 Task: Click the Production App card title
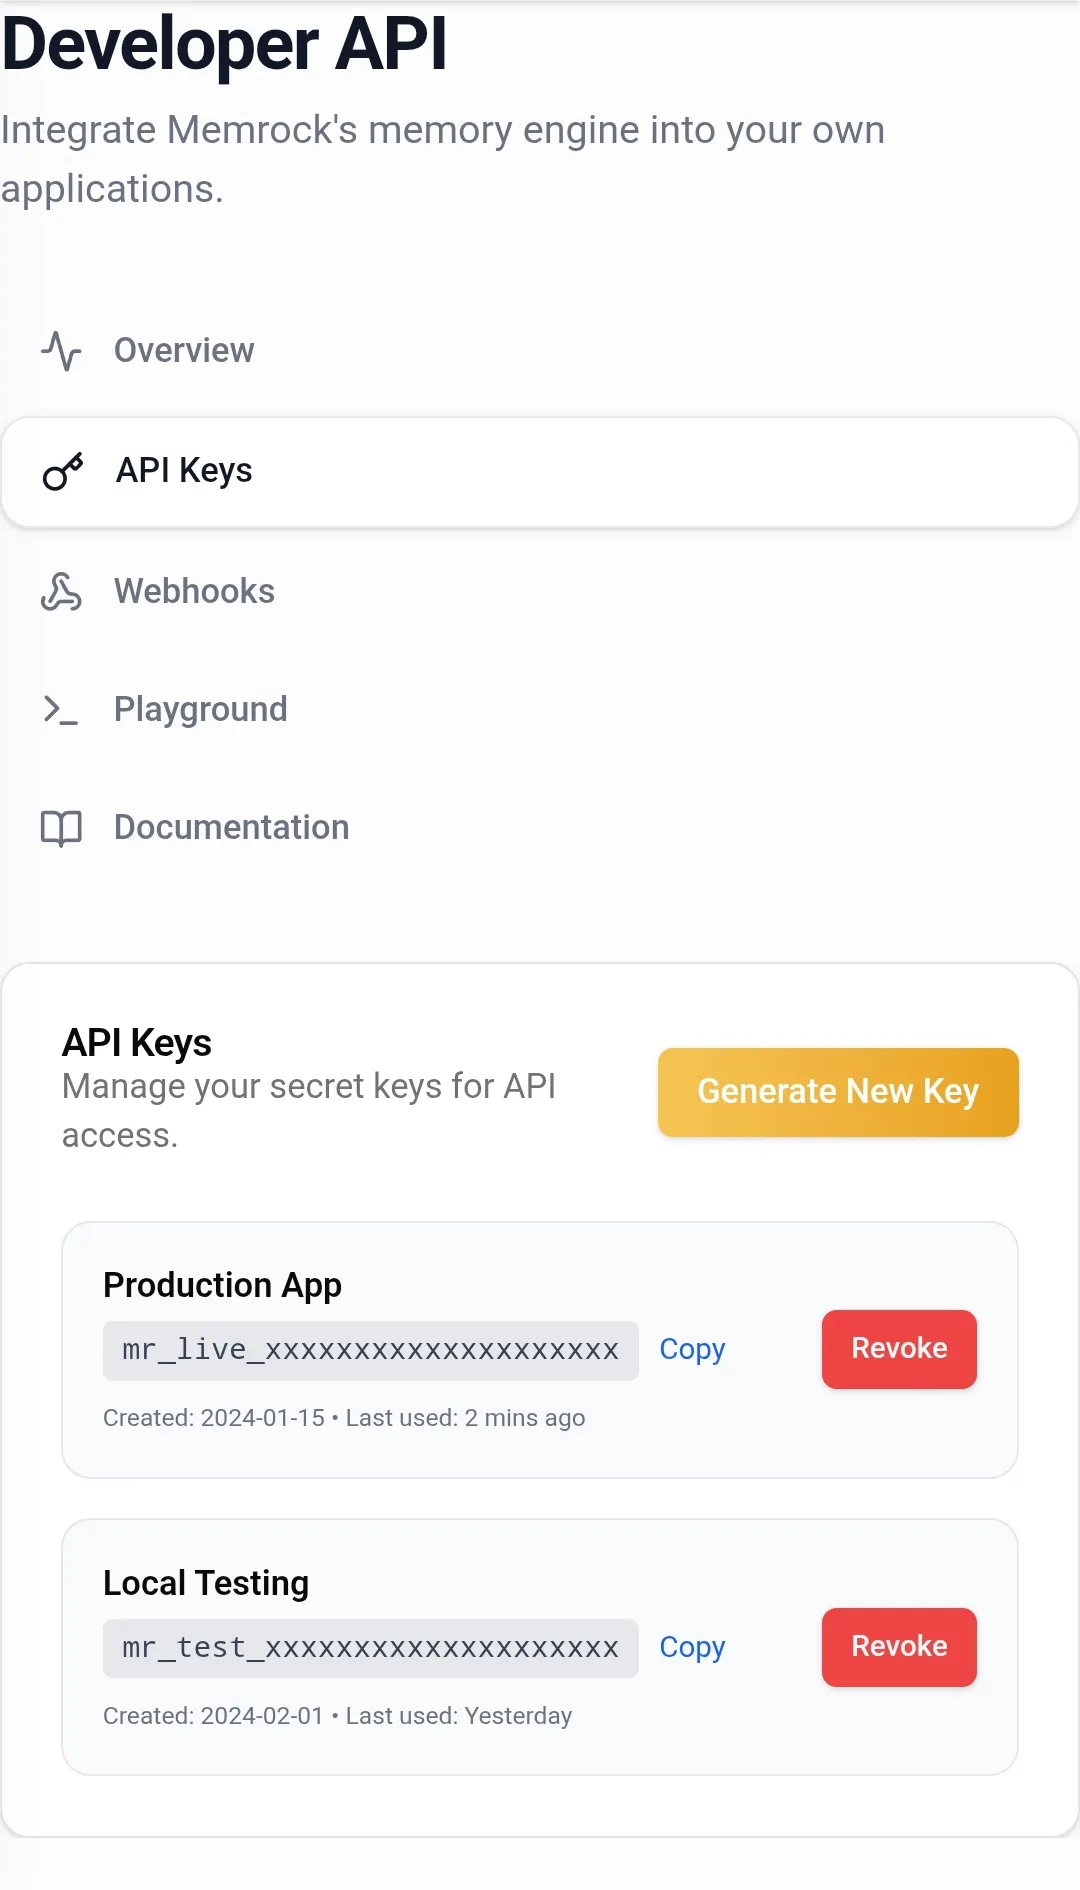222,1285
